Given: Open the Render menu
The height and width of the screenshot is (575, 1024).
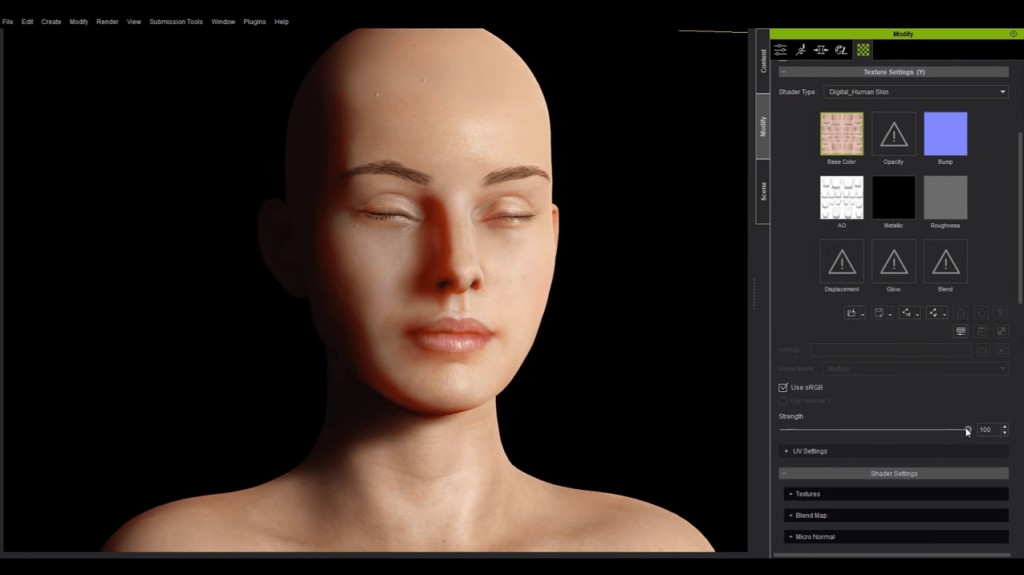Looking at the screenshot, I should 107,21.
